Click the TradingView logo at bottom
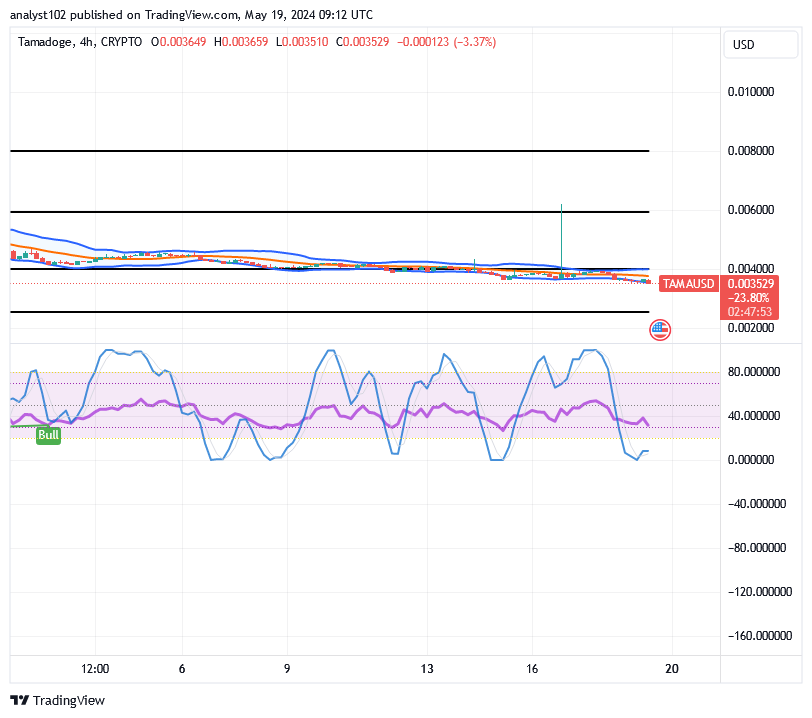Image resolution: width=812 pixels, height=718 pixels. tap(57, 700)
